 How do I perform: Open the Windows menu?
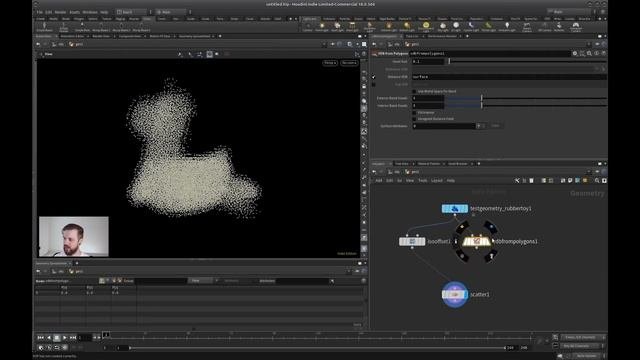tap(90, 12)
